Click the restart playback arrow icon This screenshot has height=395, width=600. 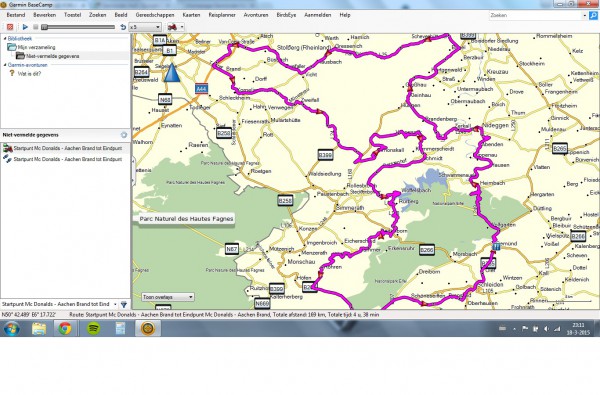(123, 27)
